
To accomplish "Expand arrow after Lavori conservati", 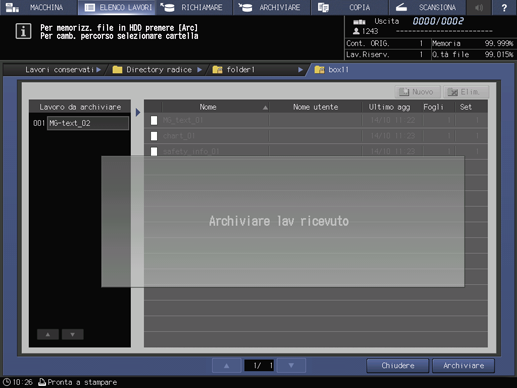I will (99, 70).
